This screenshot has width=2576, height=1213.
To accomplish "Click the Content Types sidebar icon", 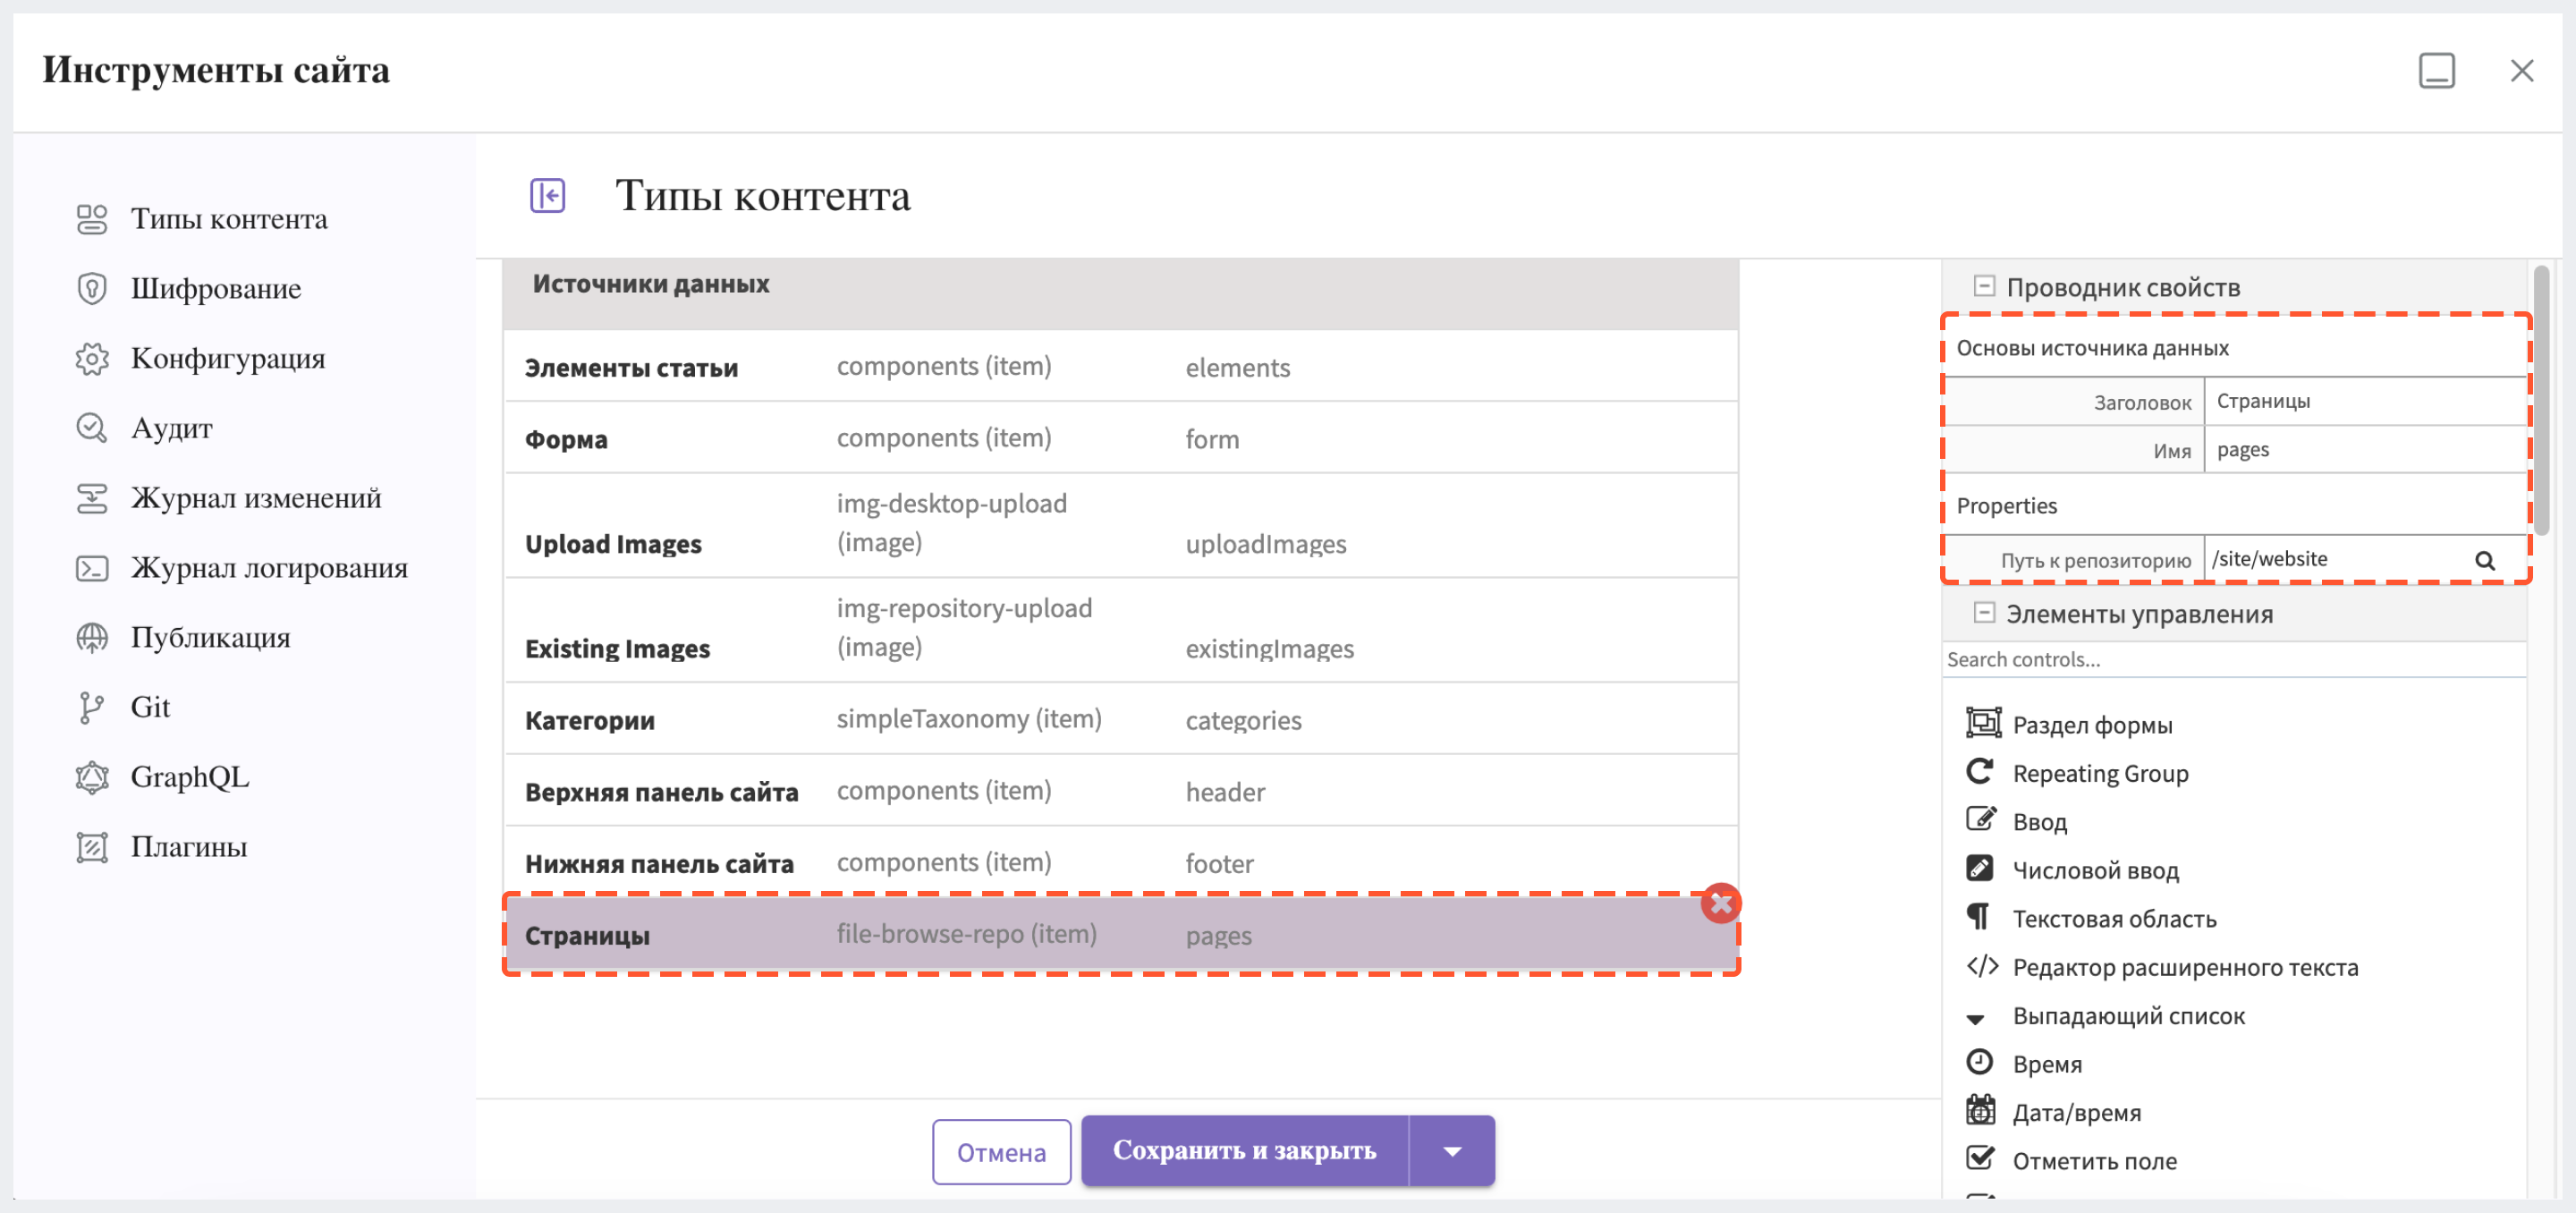I will [91, 219].
